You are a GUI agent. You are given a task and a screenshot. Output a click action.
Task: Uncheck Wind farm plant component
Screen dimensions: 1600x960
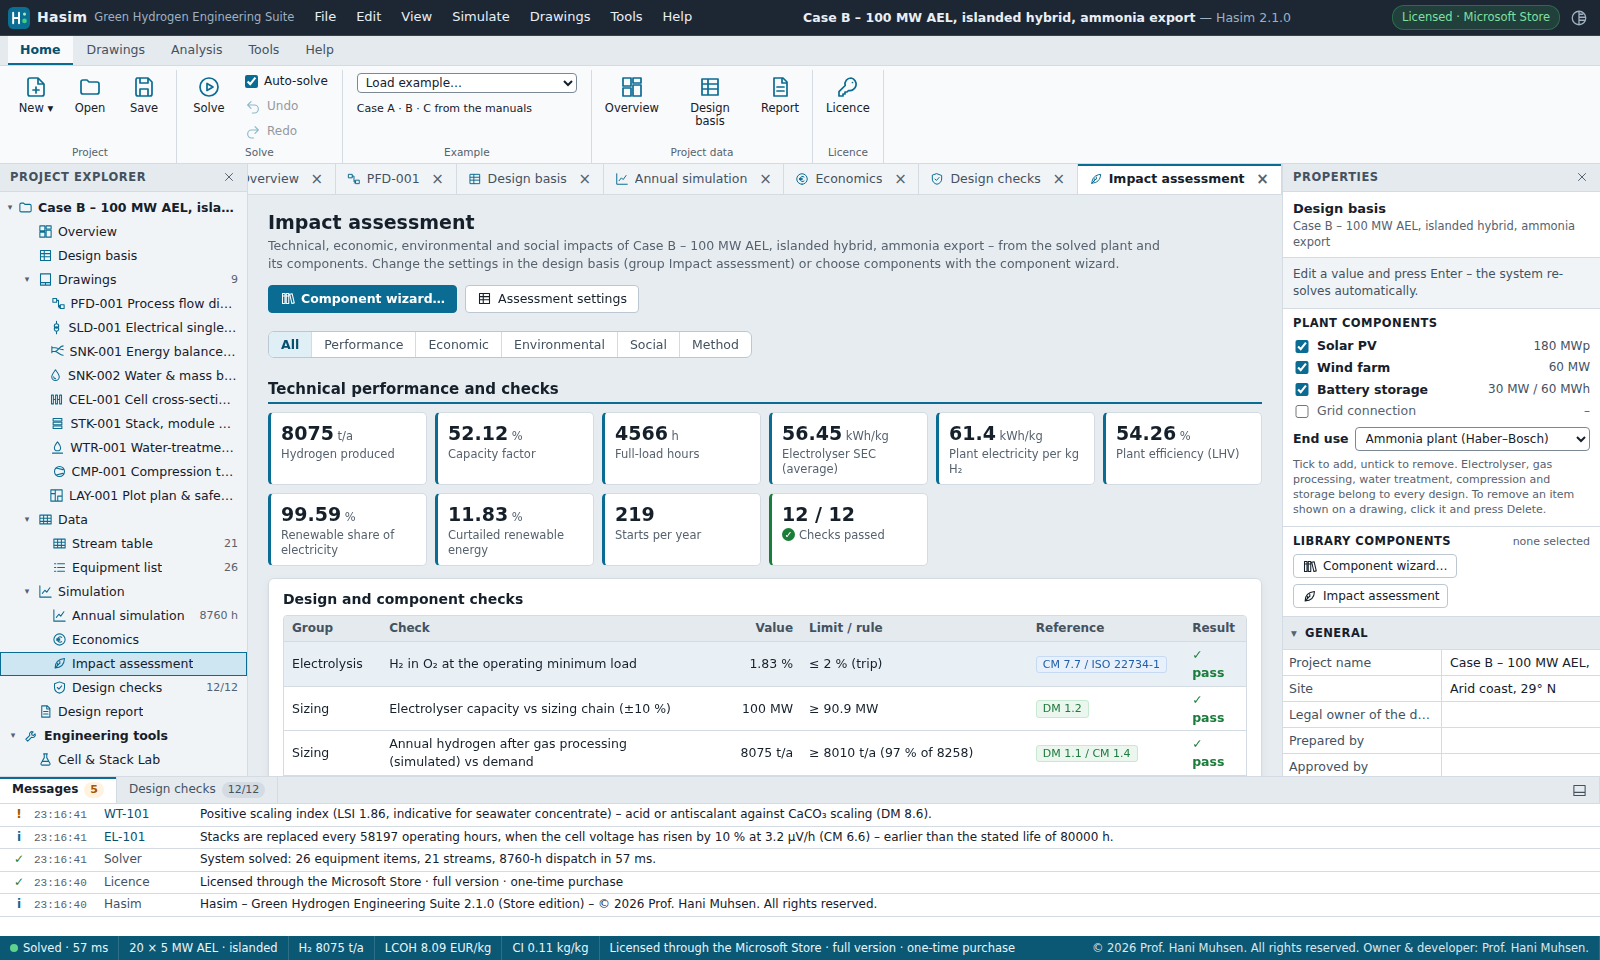pyautogui.click(x=1302, y=368)
